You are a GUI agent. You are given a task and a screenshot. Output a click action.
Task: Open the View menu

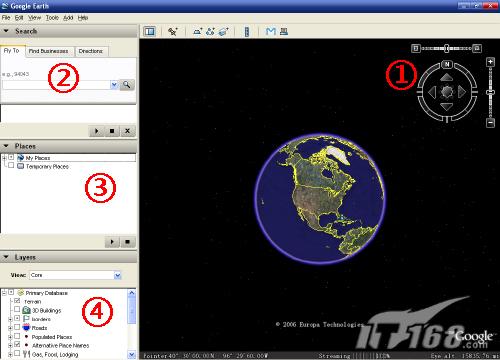(x=34, y=18)
